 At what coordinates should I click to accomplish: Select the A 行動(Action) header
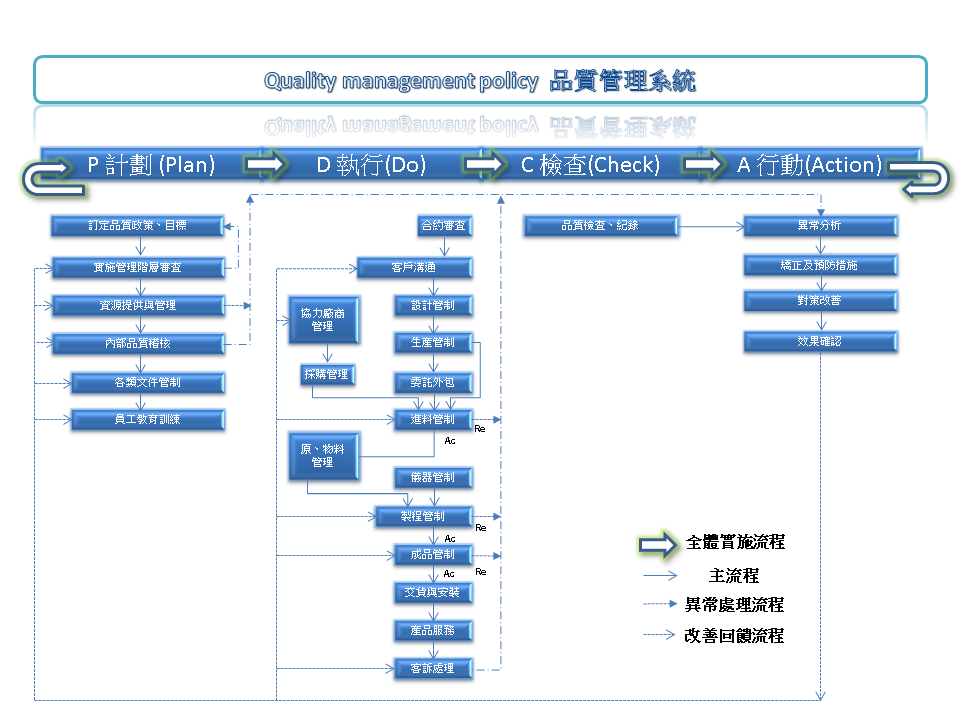[809, 164]
